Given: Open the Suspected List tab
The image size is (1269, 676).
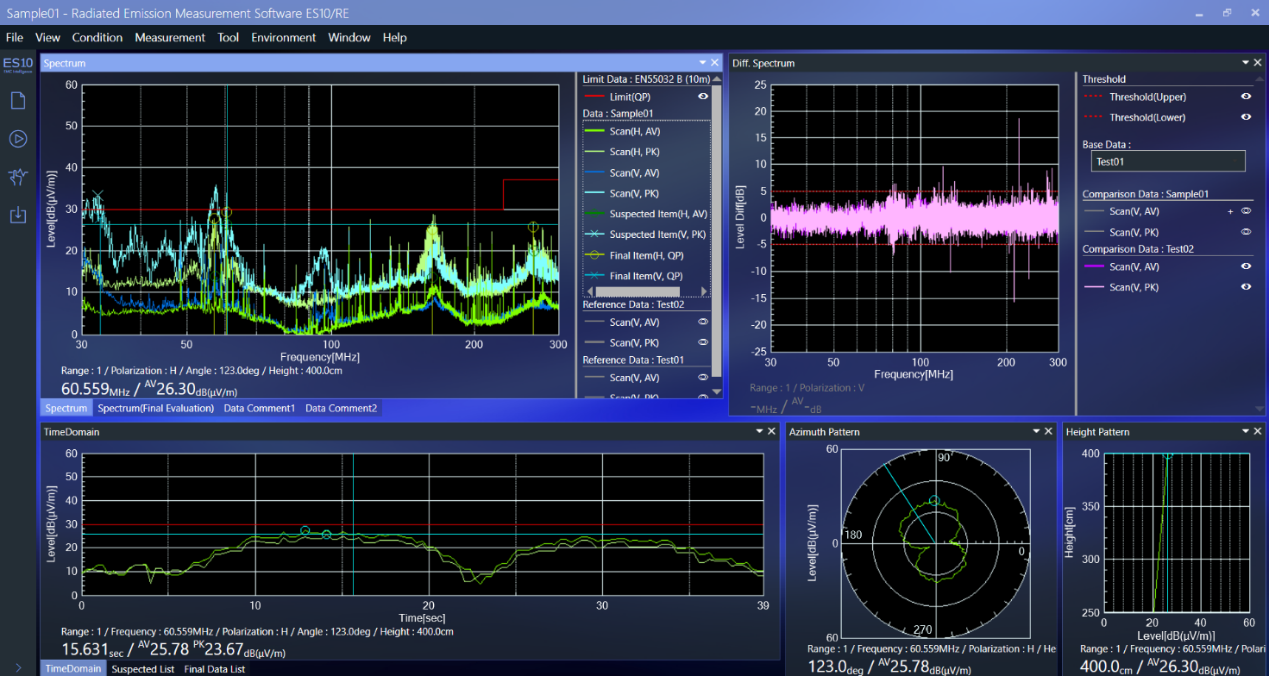Looking at the screenshot, I should point(143,669).
